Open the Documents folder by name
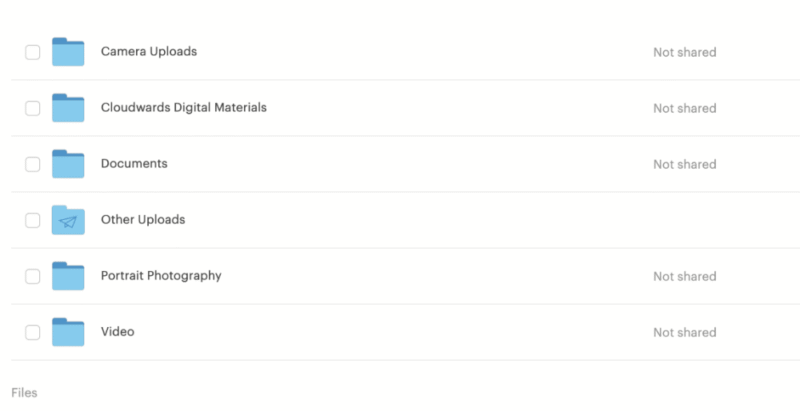This screenshot has width=800, height=411. coord(134,164)
